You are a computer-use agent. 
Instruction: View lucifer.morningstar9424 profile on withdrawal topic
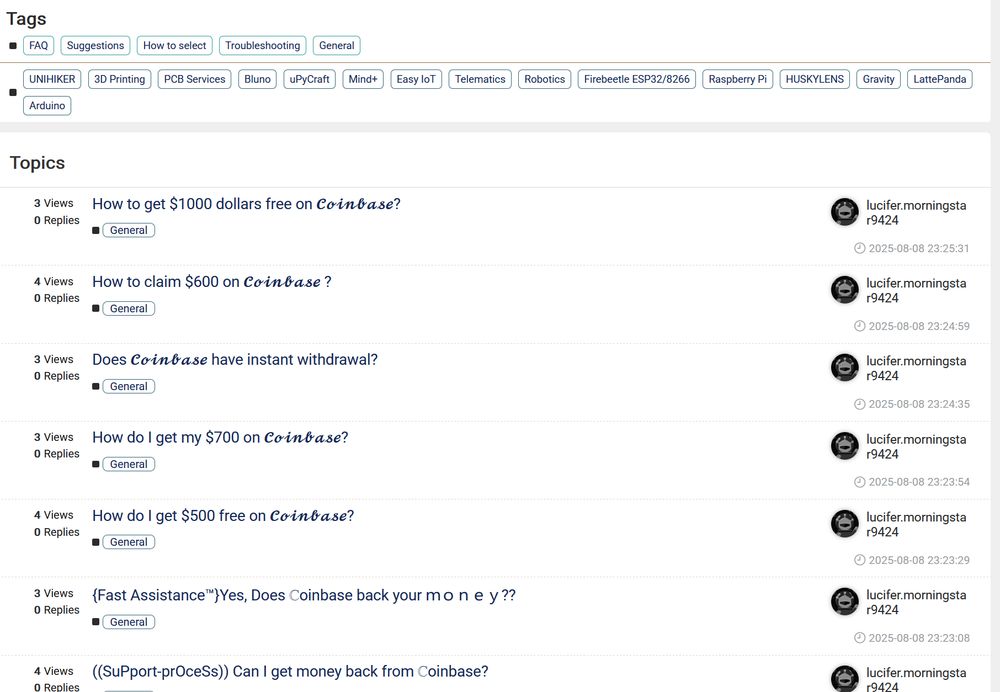pos(916,368)
